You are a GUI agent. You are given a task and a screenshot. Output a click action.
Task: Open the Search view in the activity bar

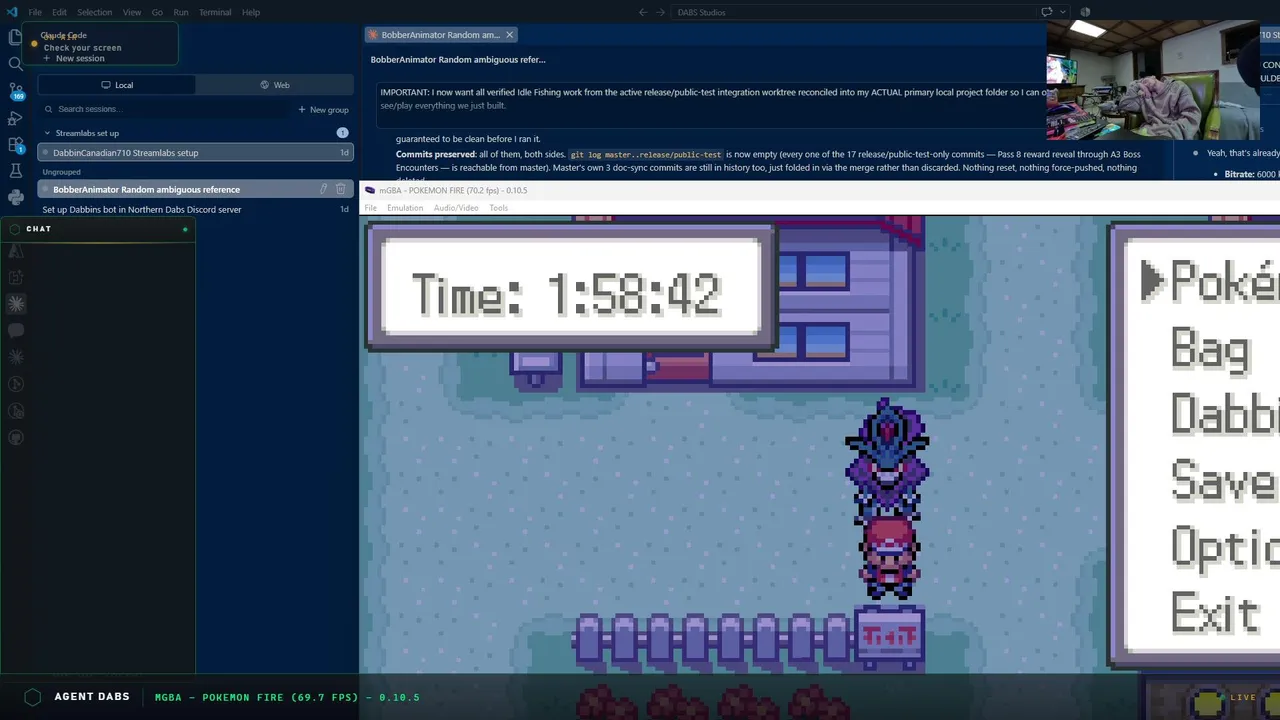point(15,64)
